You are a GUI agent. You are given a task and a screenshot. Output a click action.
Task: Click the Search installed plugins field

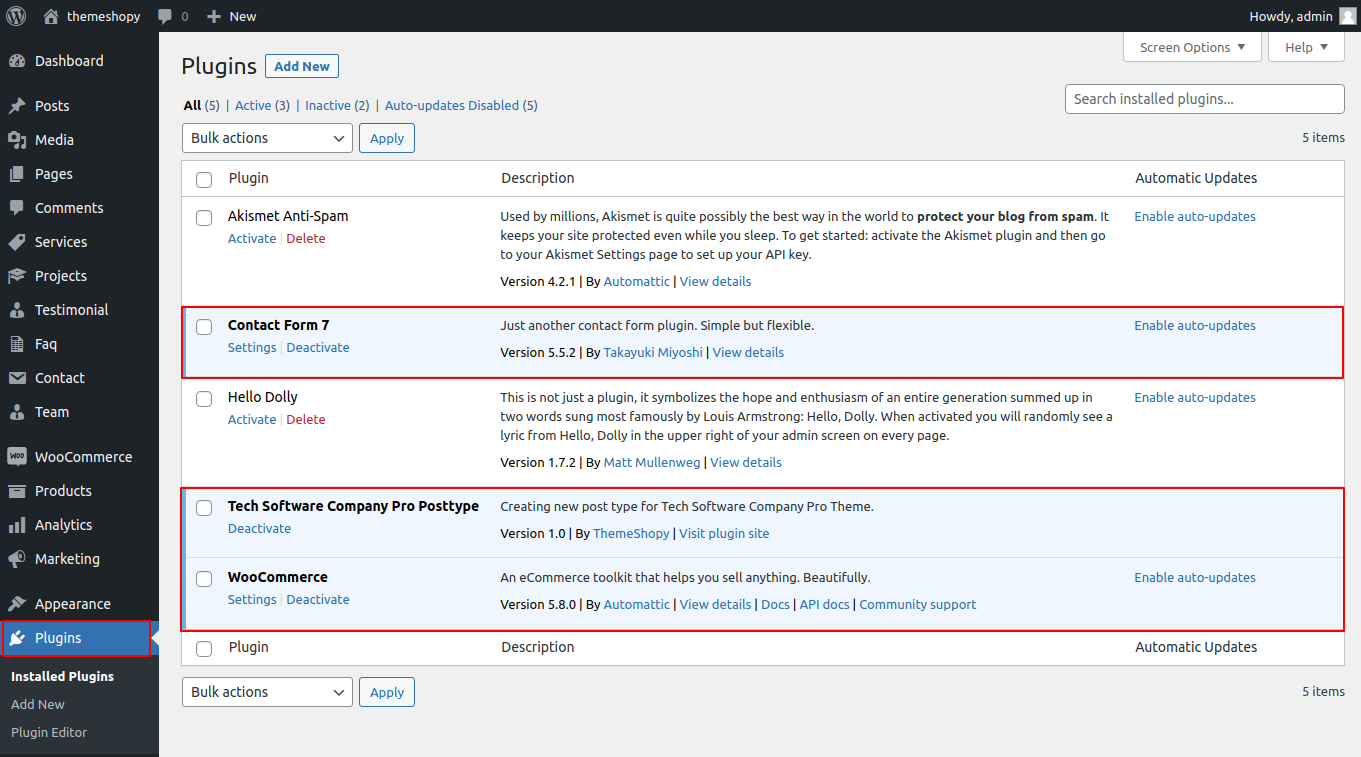[1204, 99]
